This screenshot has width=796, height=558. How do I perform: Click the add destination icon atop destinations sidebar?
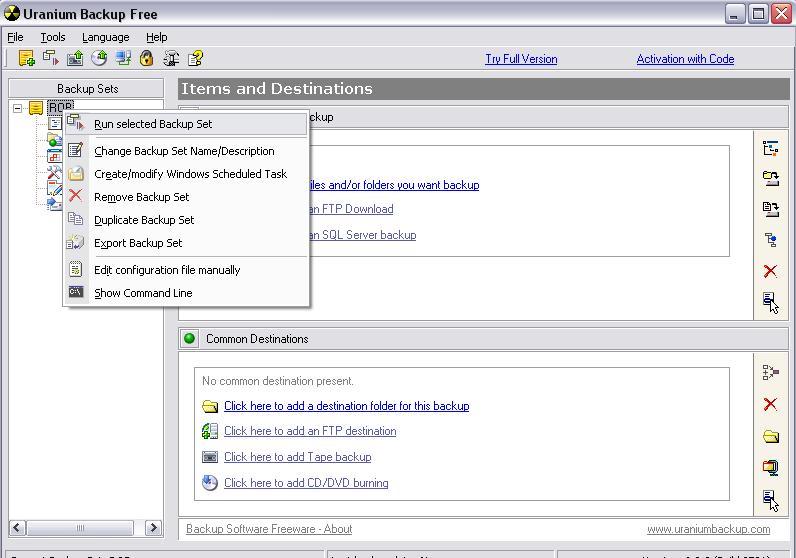tap(771, 372)
